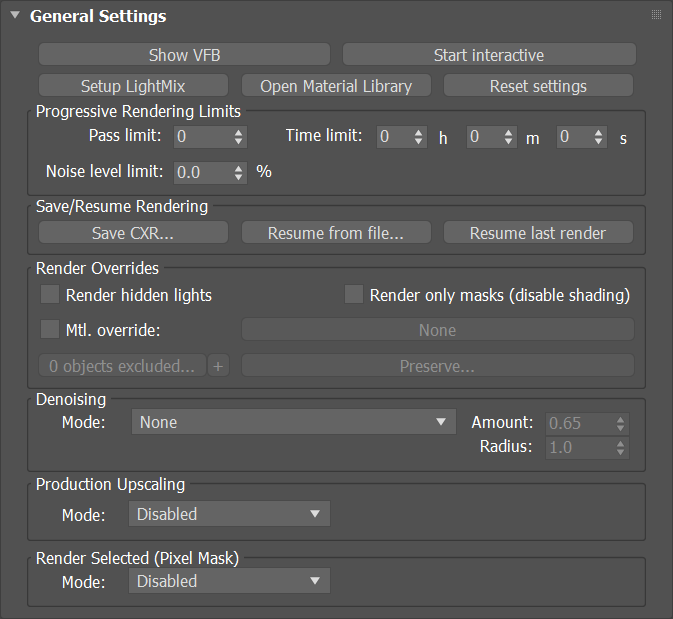The image size is (673, 619).
Task: Click the Time limit minutes spinner arrows
Action: [x=509, y=137]
